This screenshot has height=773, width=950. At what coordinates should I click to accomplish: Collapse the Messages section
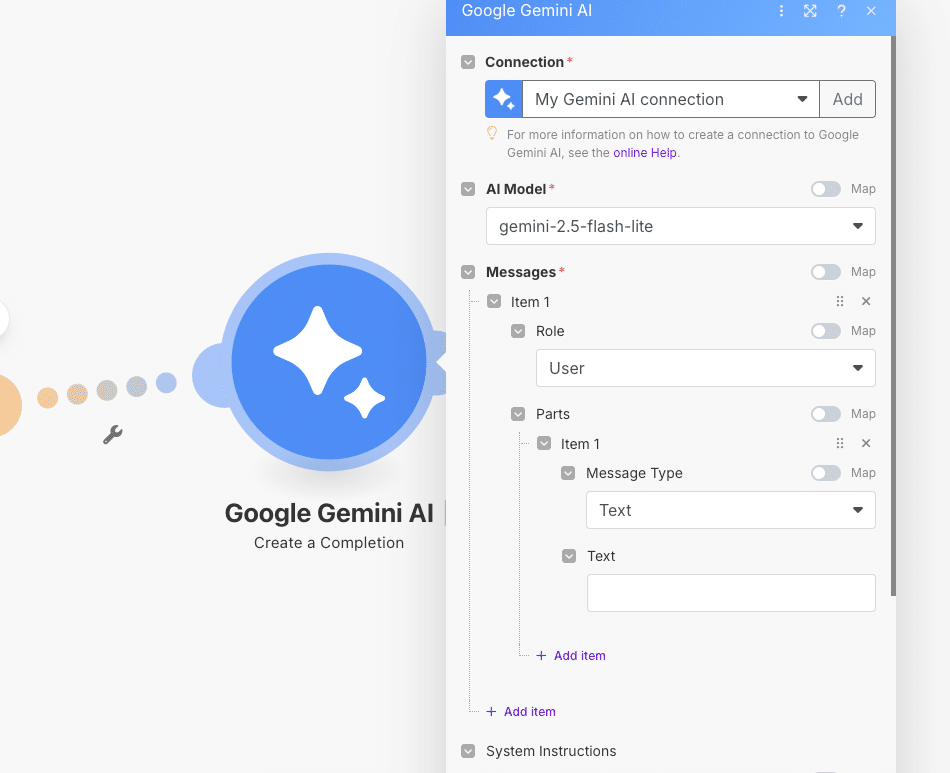pyautogui.click(x=468, y=272)
